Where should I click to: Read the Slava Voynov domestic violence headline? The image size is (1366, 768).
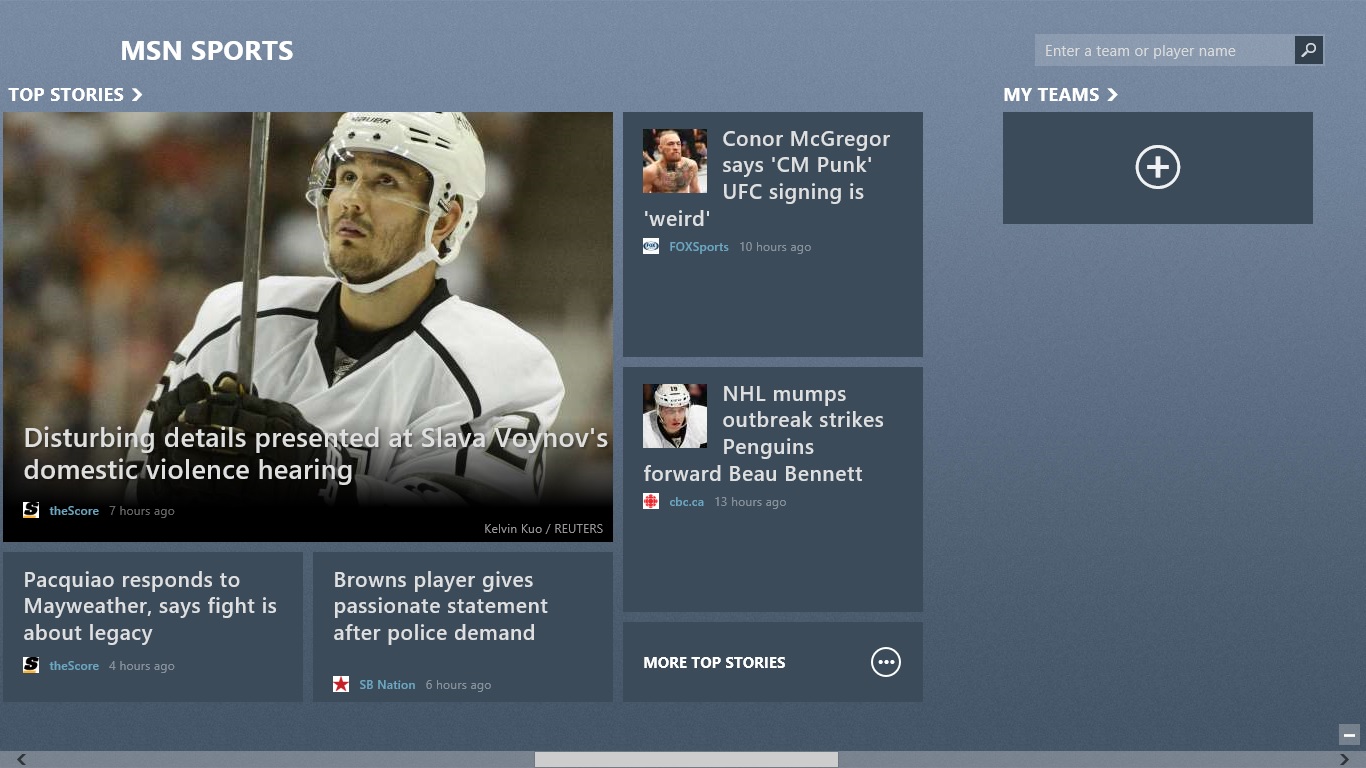316,454
